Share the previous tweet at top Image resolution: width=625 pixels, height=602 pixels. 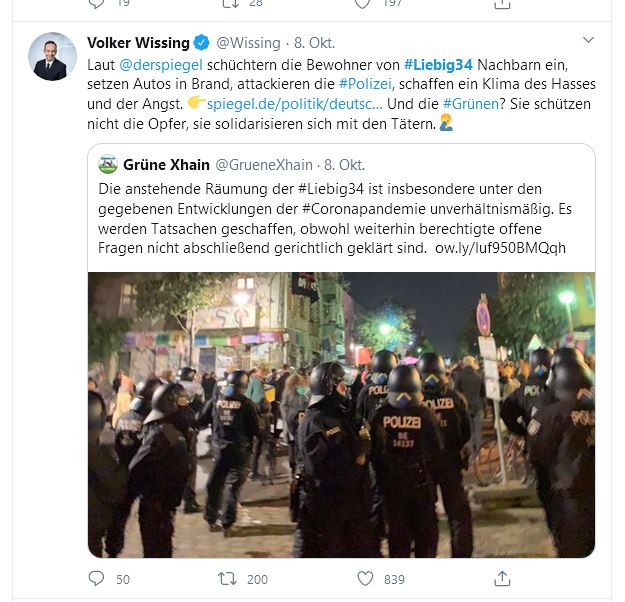coord(502,4)
